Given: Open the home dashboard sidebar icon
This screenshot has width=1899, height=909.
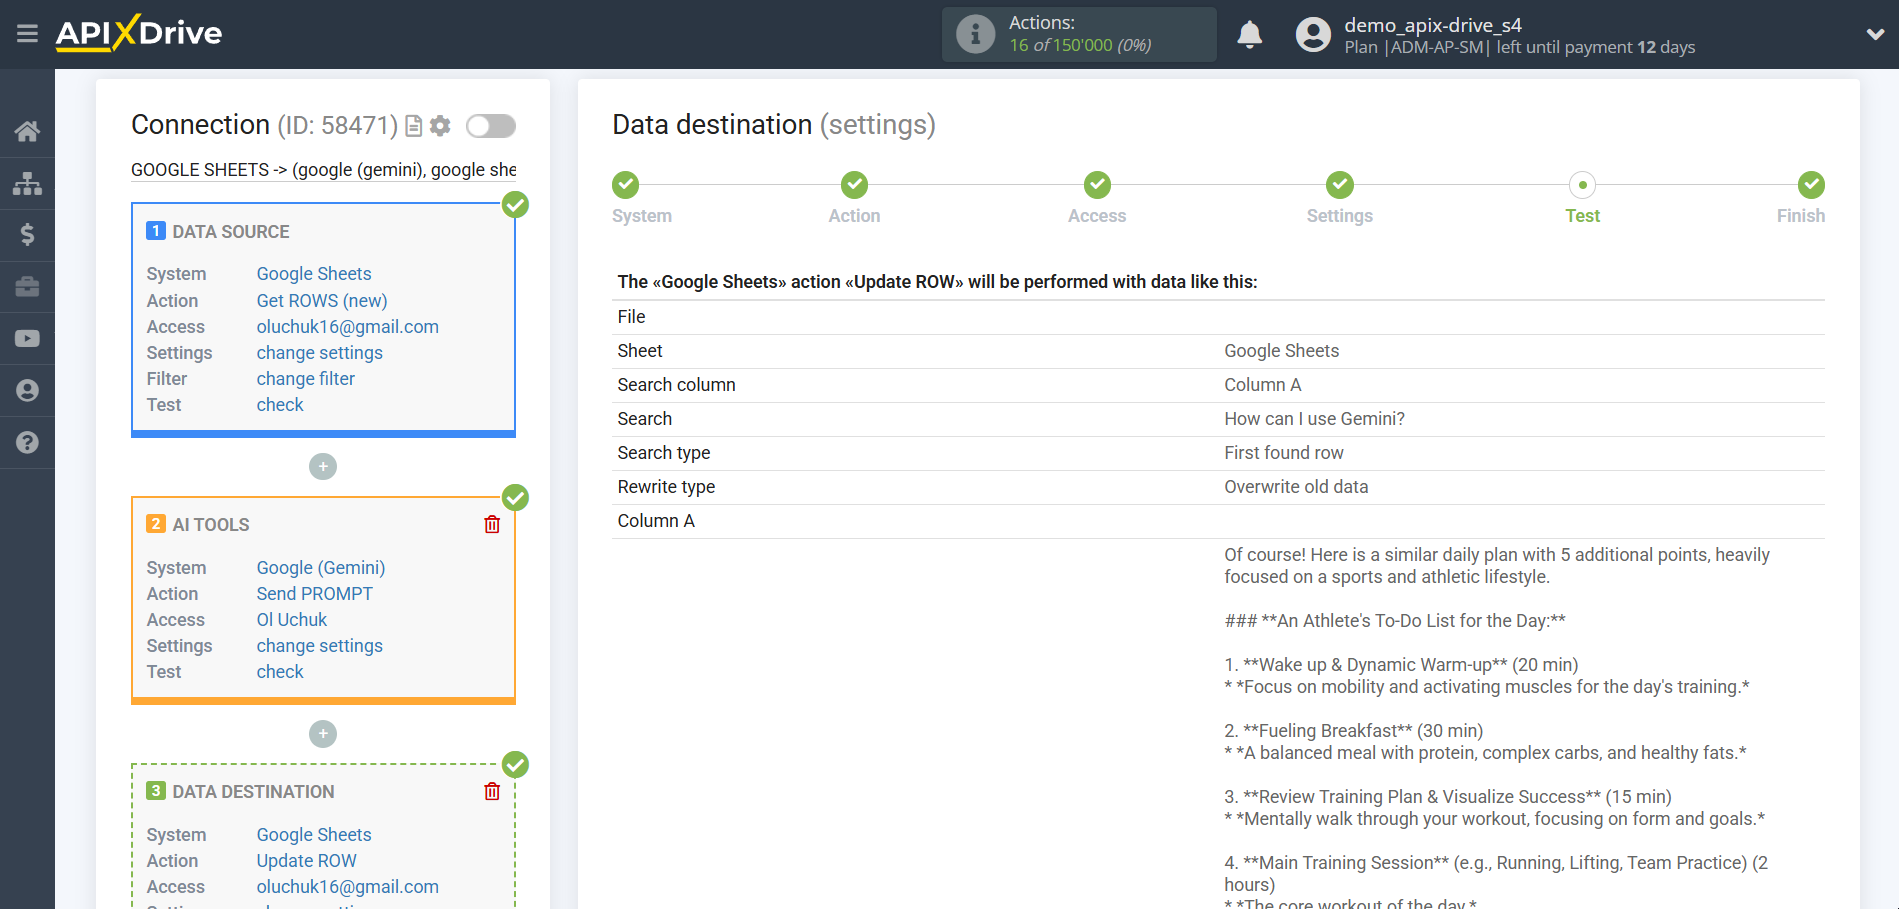Looking at the screenshot, I should (x=27, y=131).
